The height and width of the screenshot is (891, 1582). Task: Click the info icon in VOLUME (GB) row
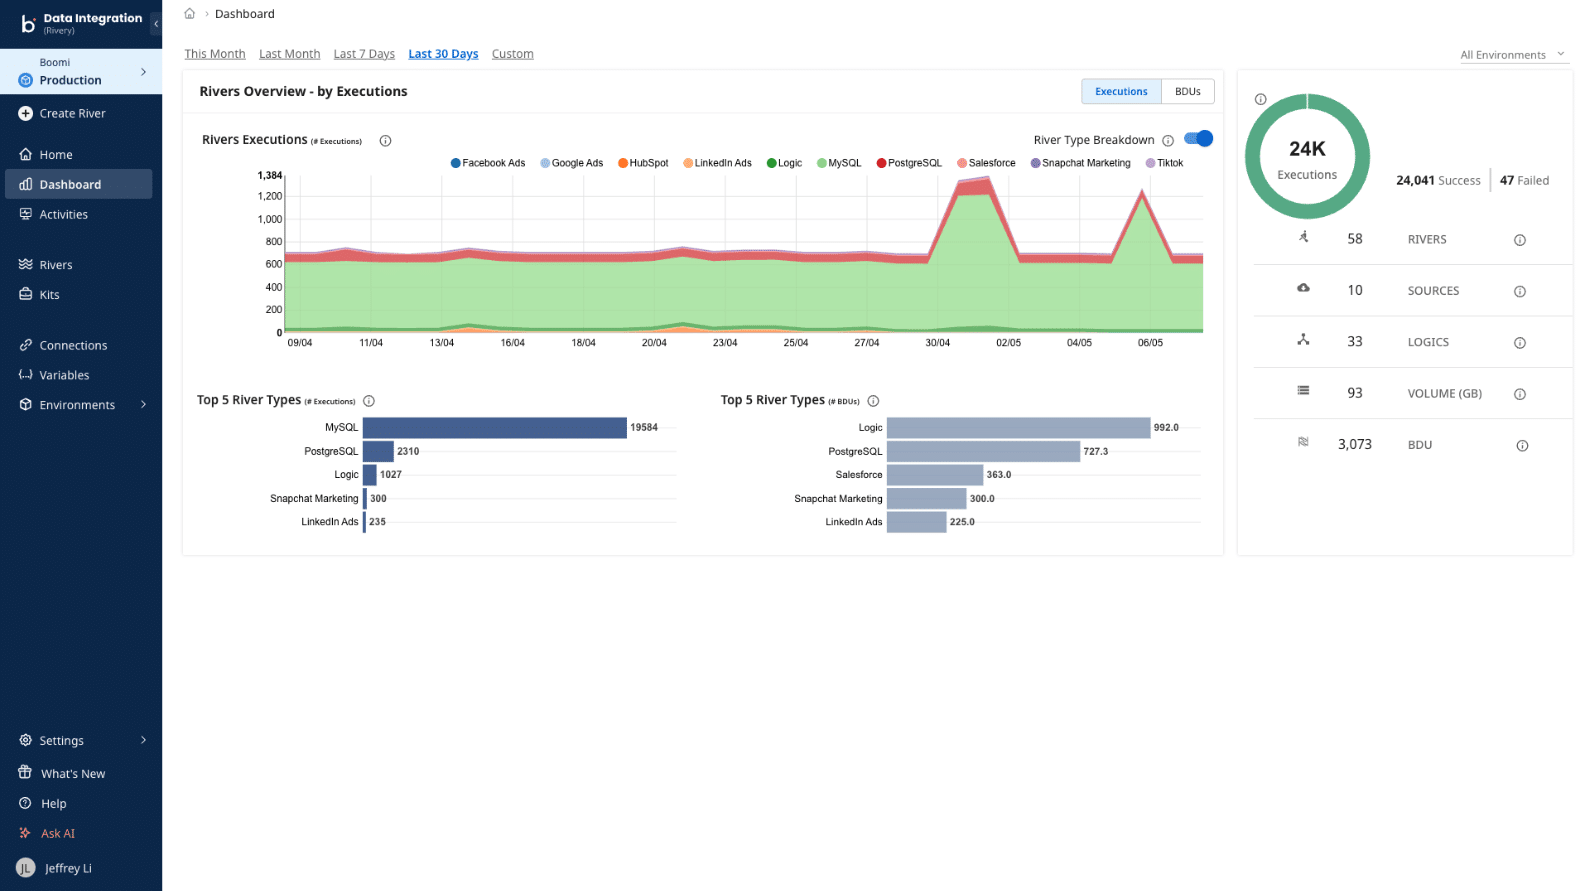(1520, 394)
